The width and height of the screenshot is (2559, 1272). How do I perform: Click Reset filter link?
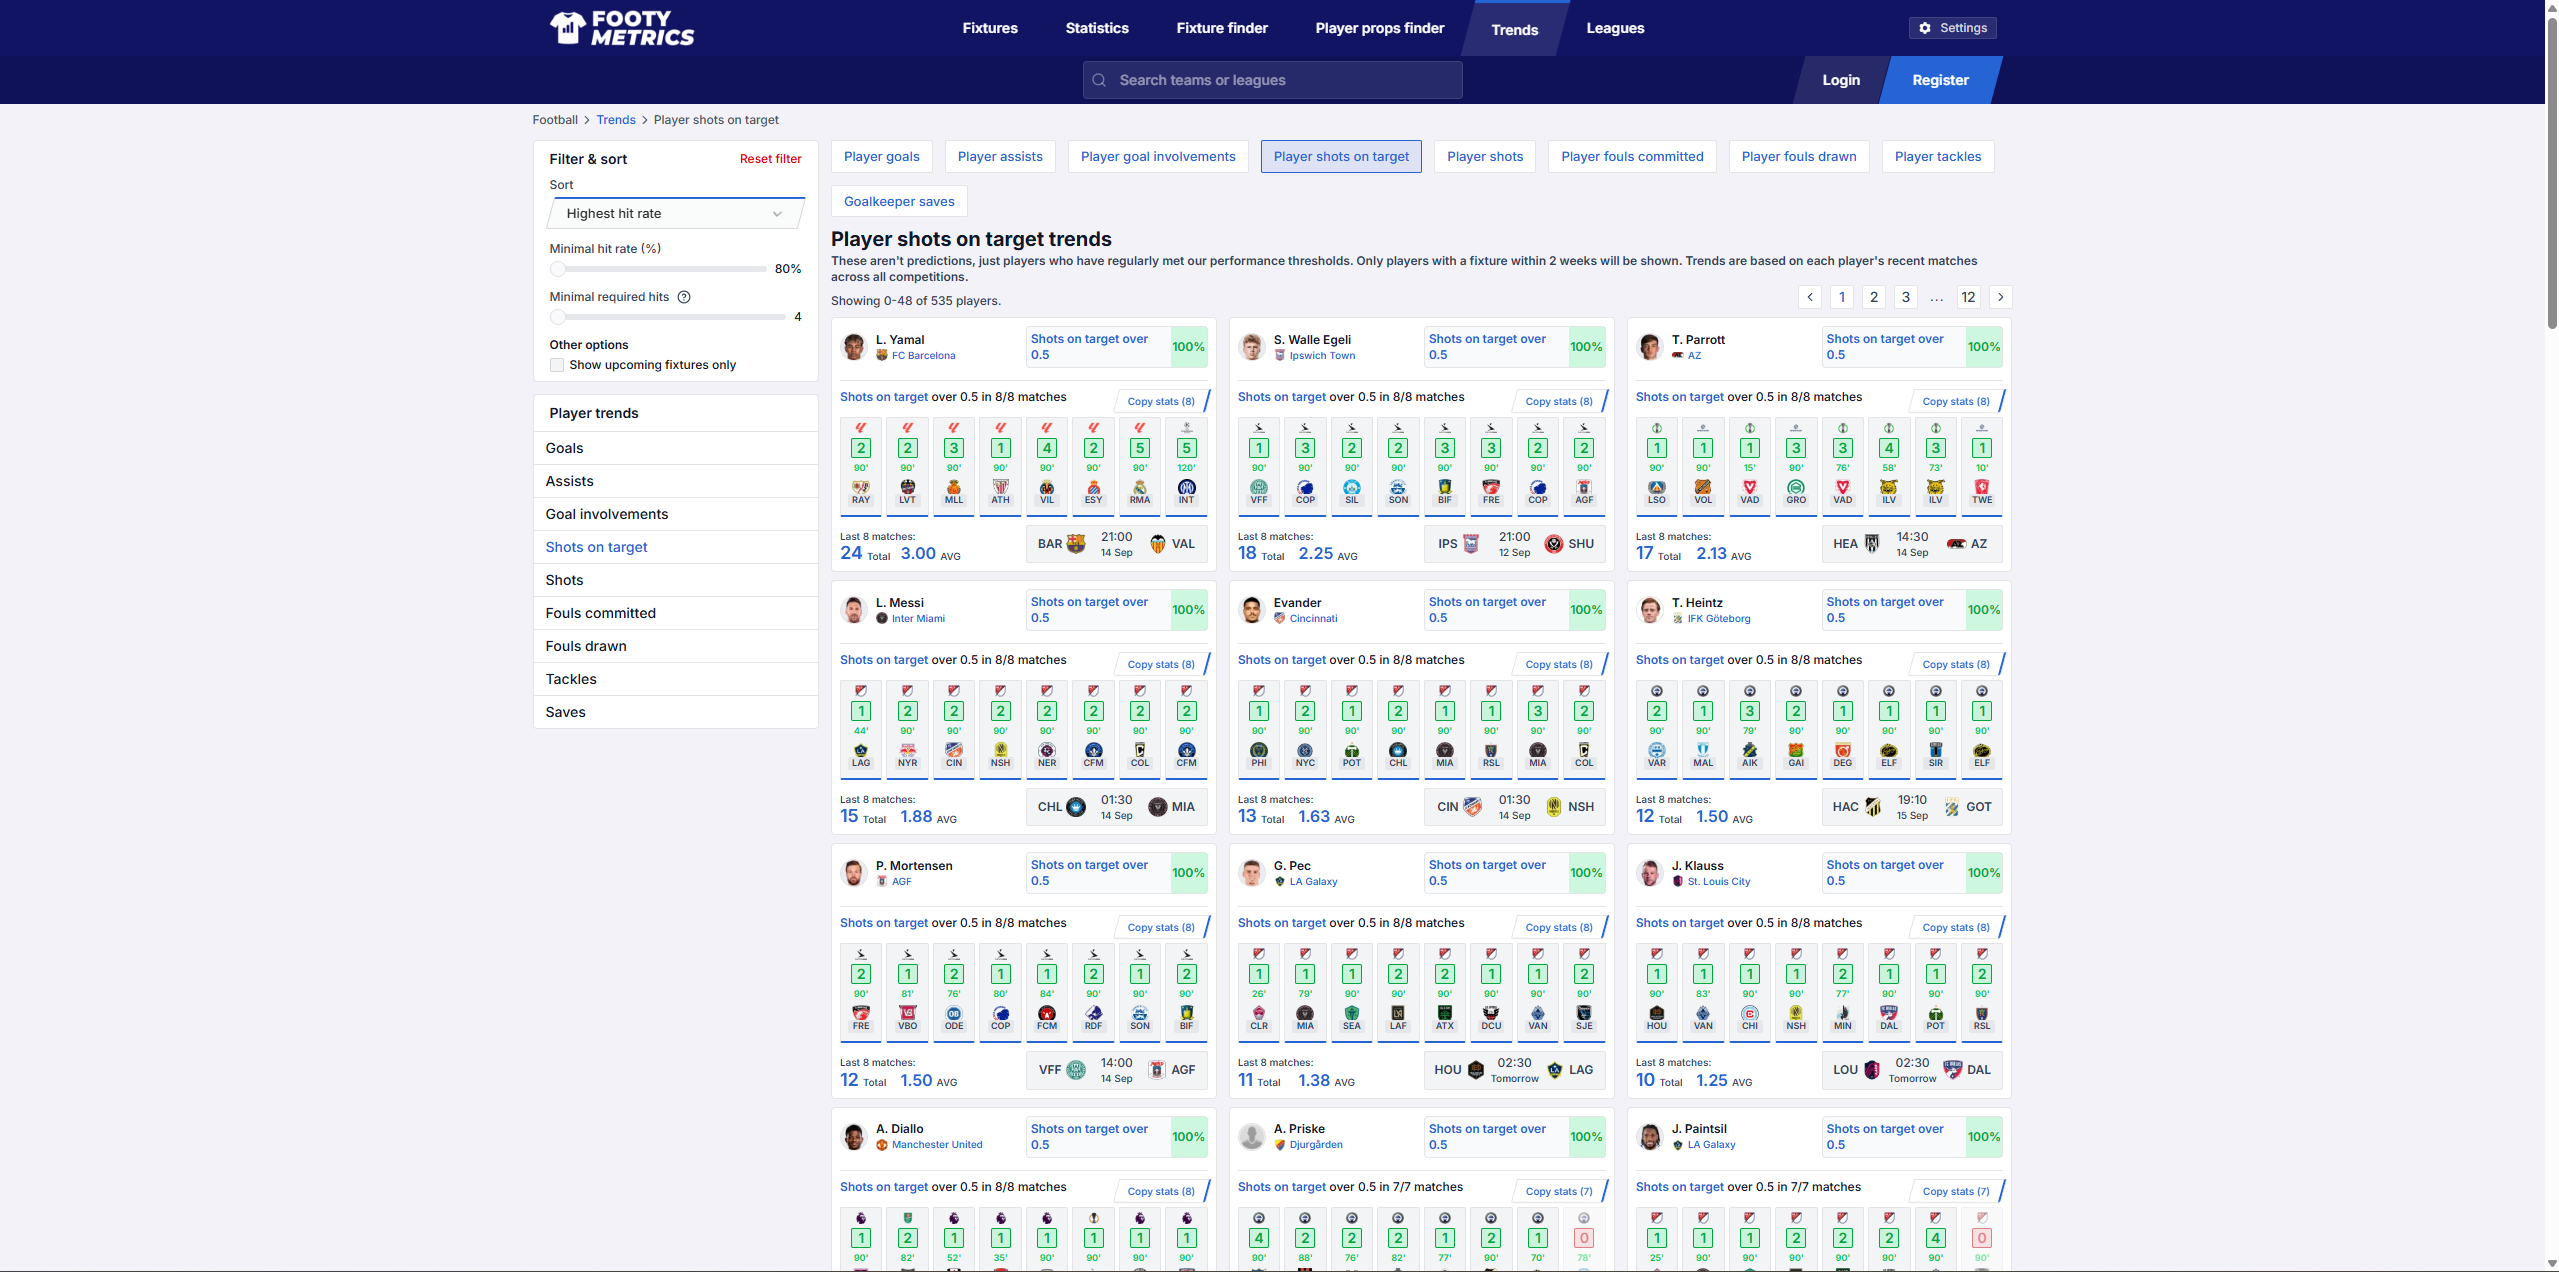tap(770, 159)
